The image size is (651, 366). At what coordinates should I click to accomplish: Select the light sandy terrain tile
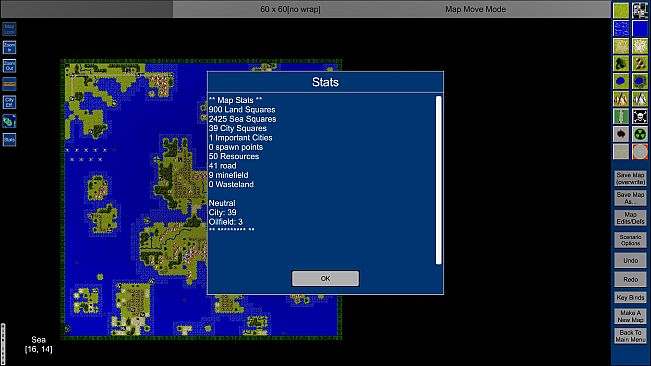point(621,46)
